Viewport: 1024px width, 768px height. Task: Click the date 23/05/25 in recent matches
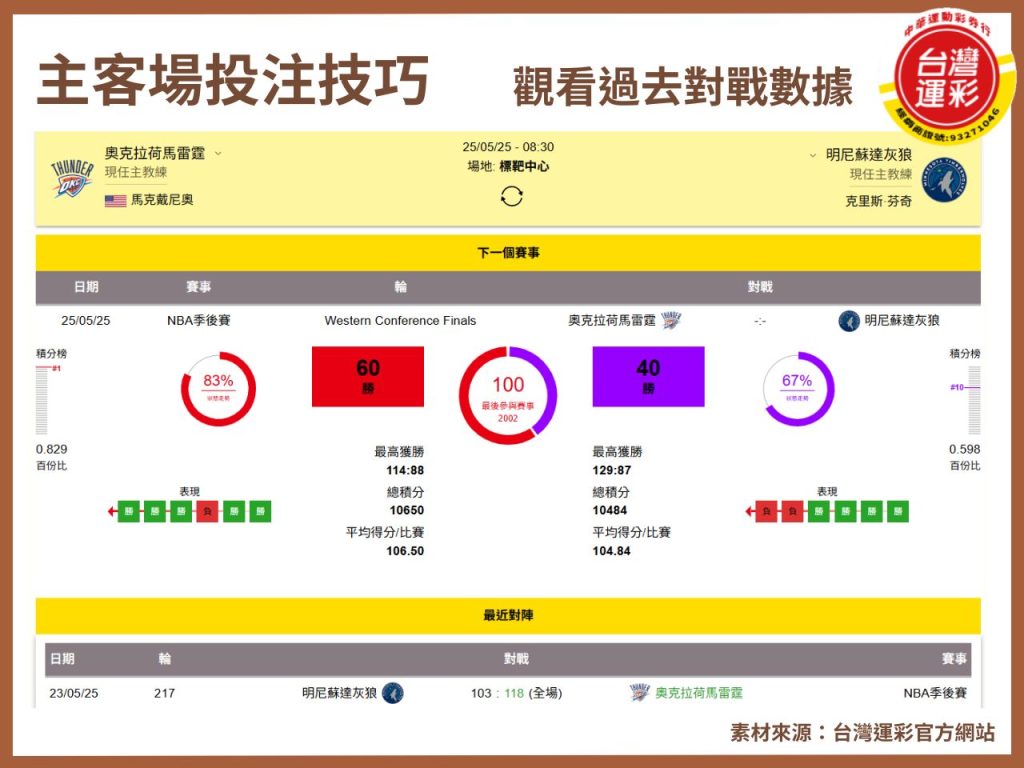click(74, 693)
